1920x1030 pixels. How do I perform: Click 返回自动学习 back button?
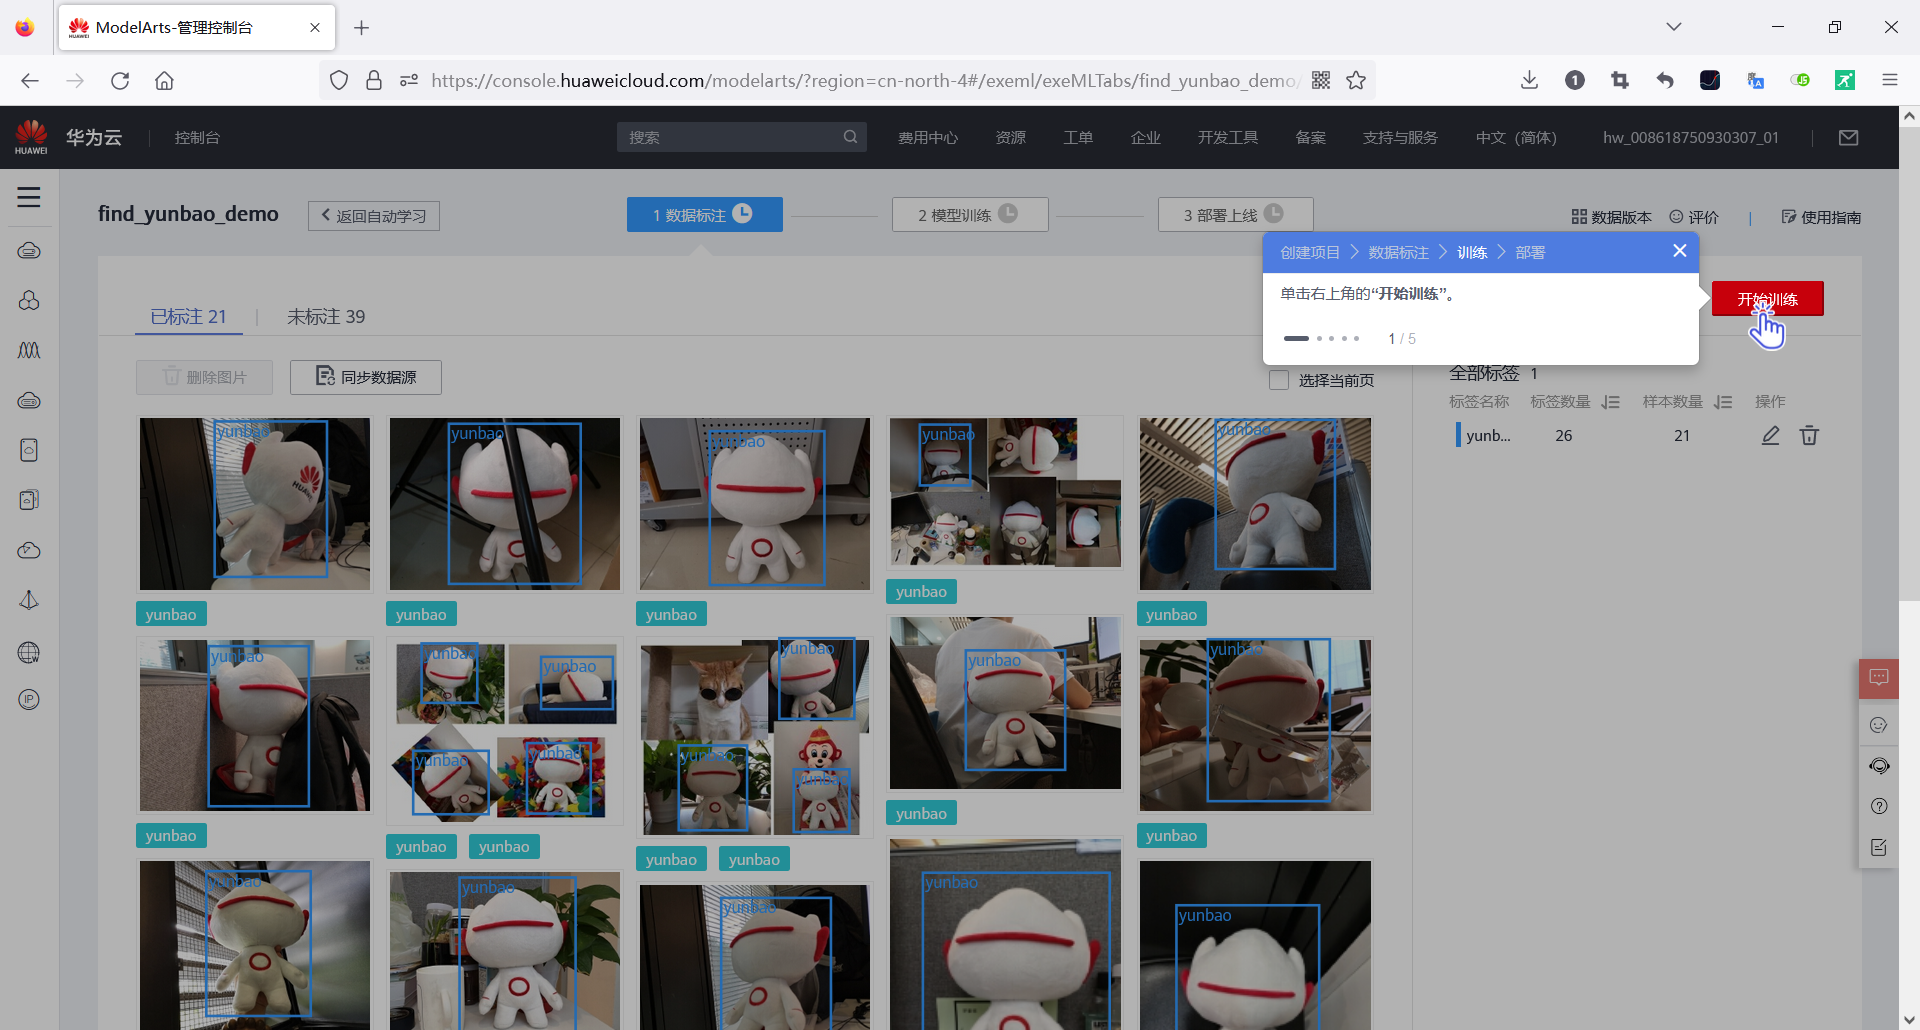pos(374,216)
